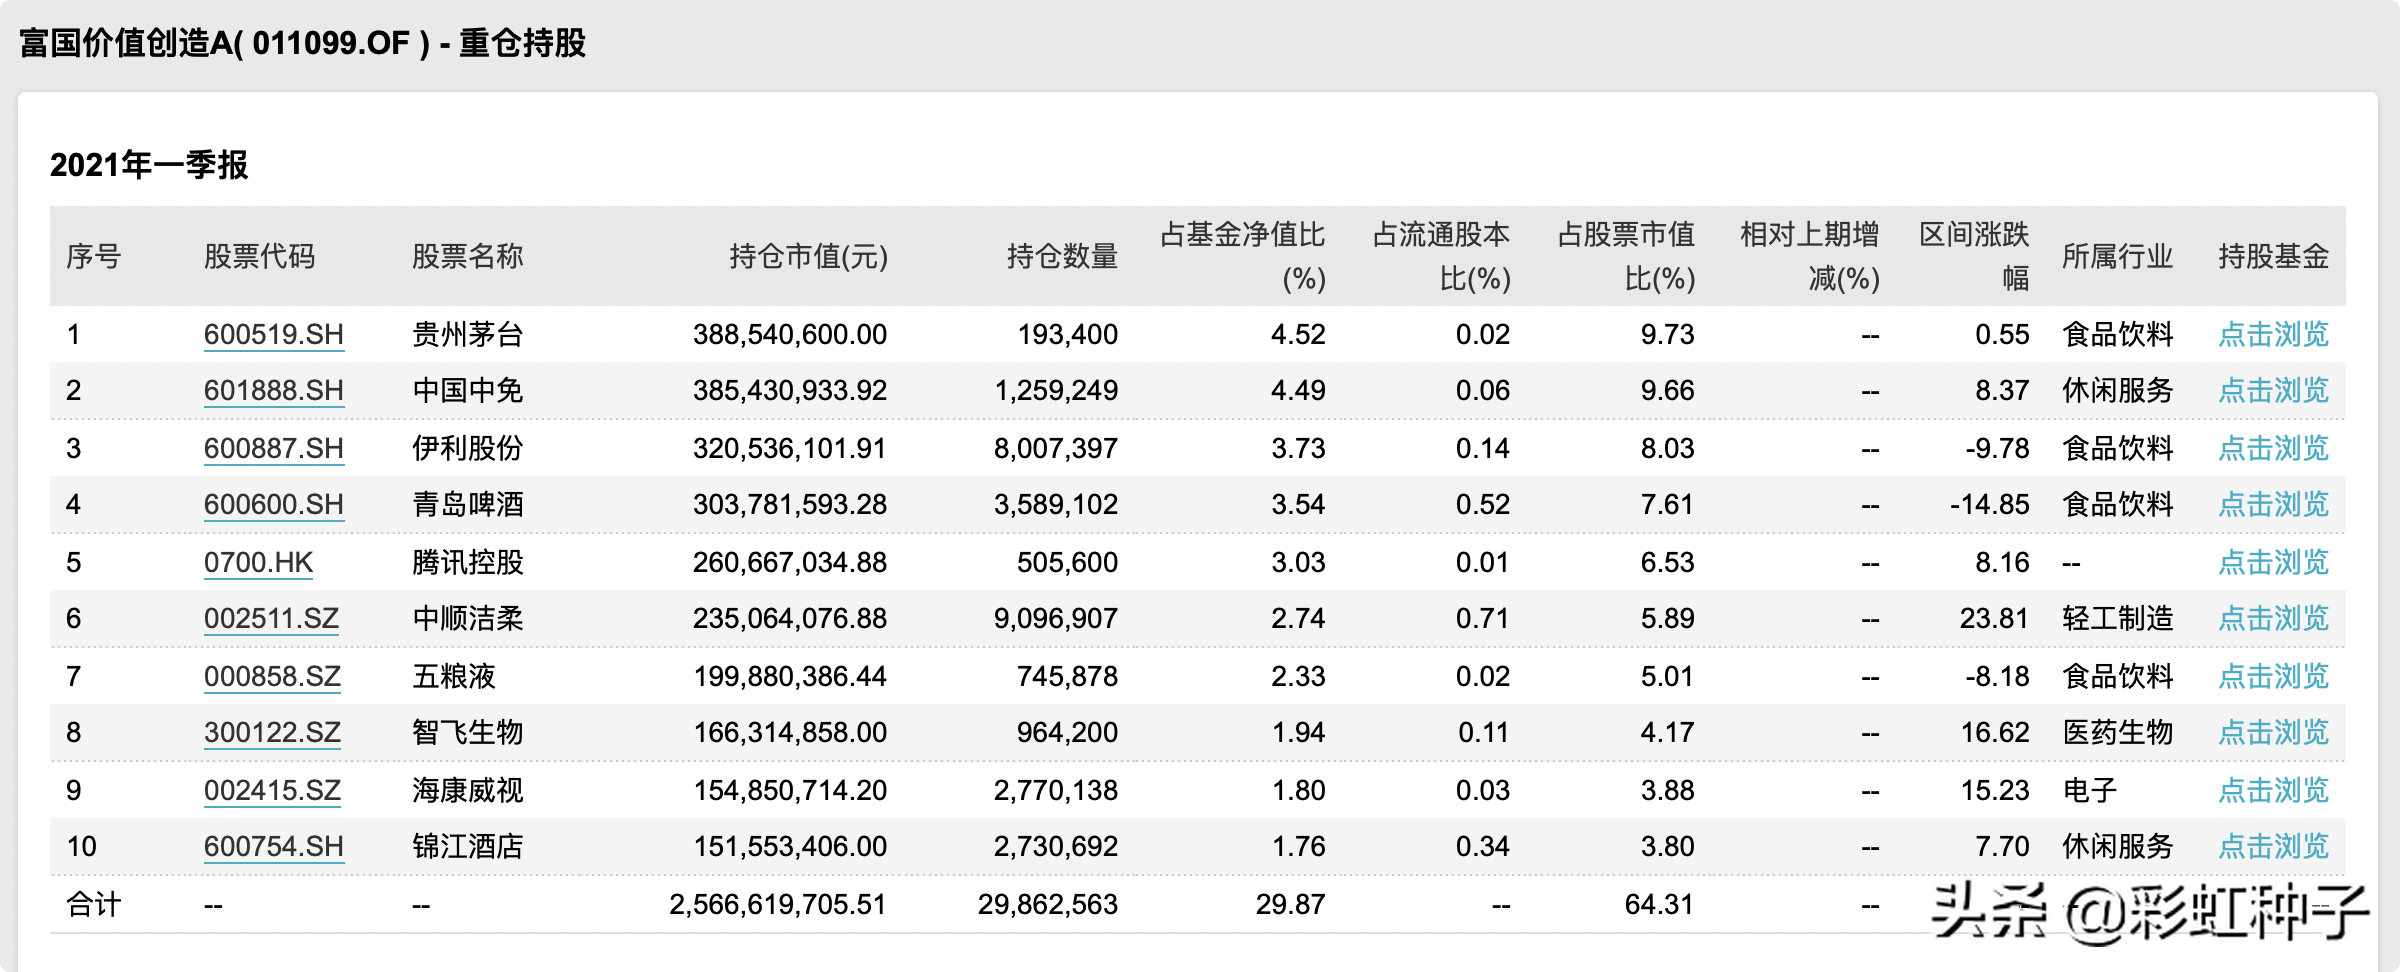Open stock code link 600519.SH
The width and height of the screenshot is (2400, 972).
273,334
